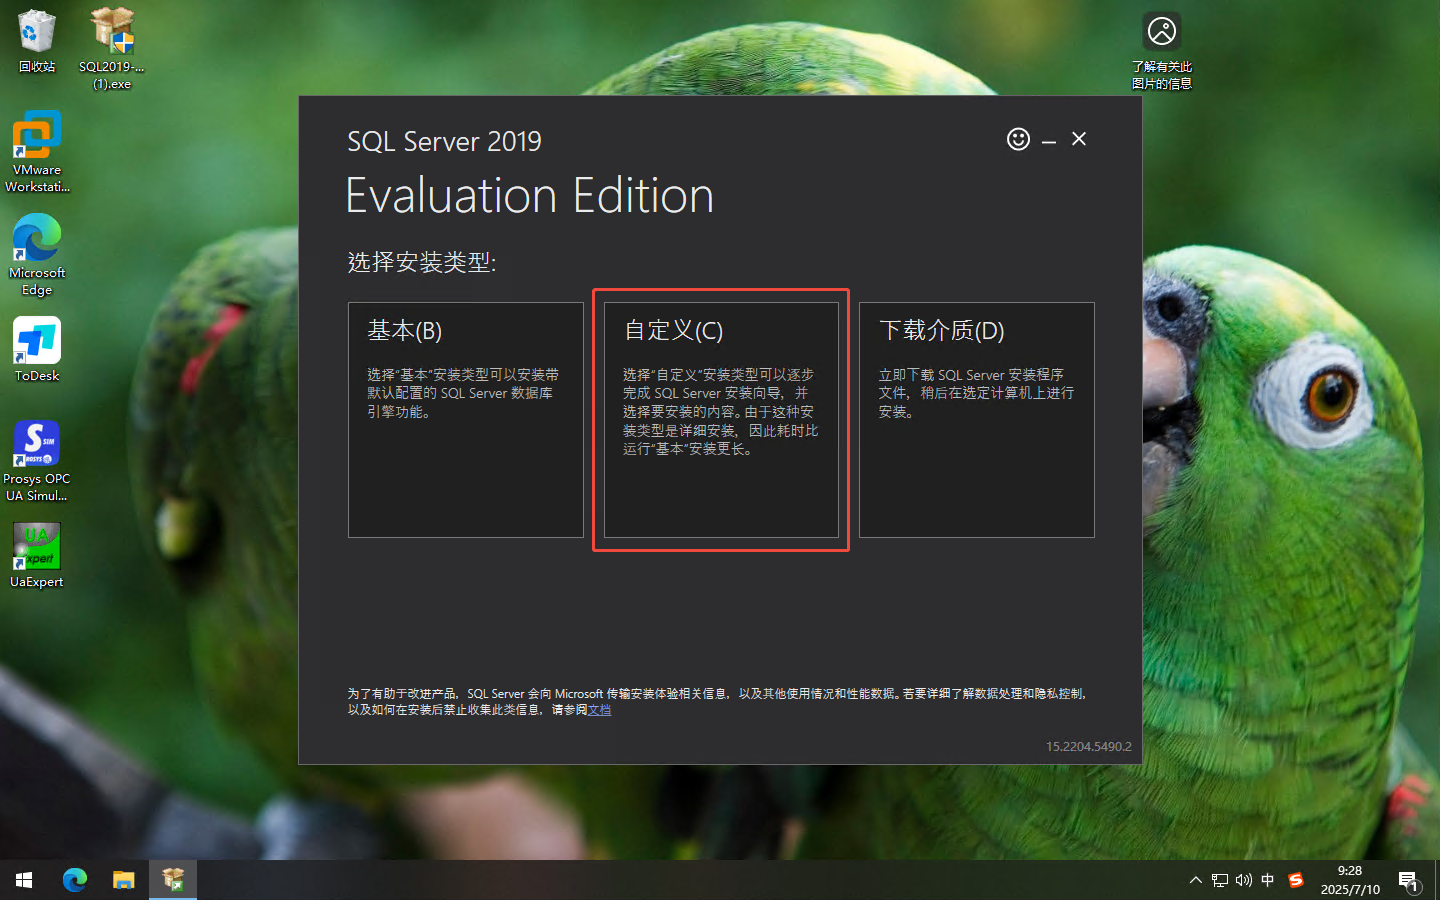Open the 文档 privacy documentation link
The height and width of the screenshot is (900, 1440).
pyautogui.click(x=599, y=710)
